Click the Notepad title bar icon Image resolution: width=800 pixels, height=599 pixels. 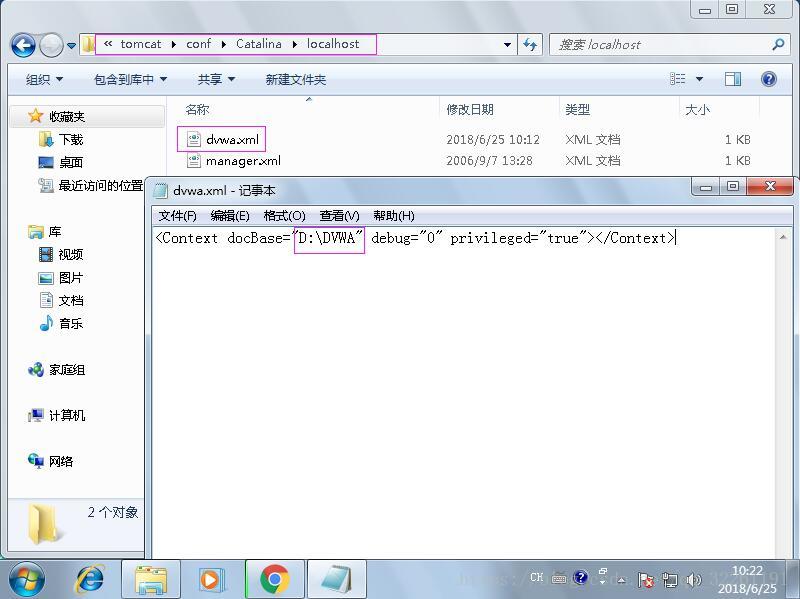pos(161,190)
